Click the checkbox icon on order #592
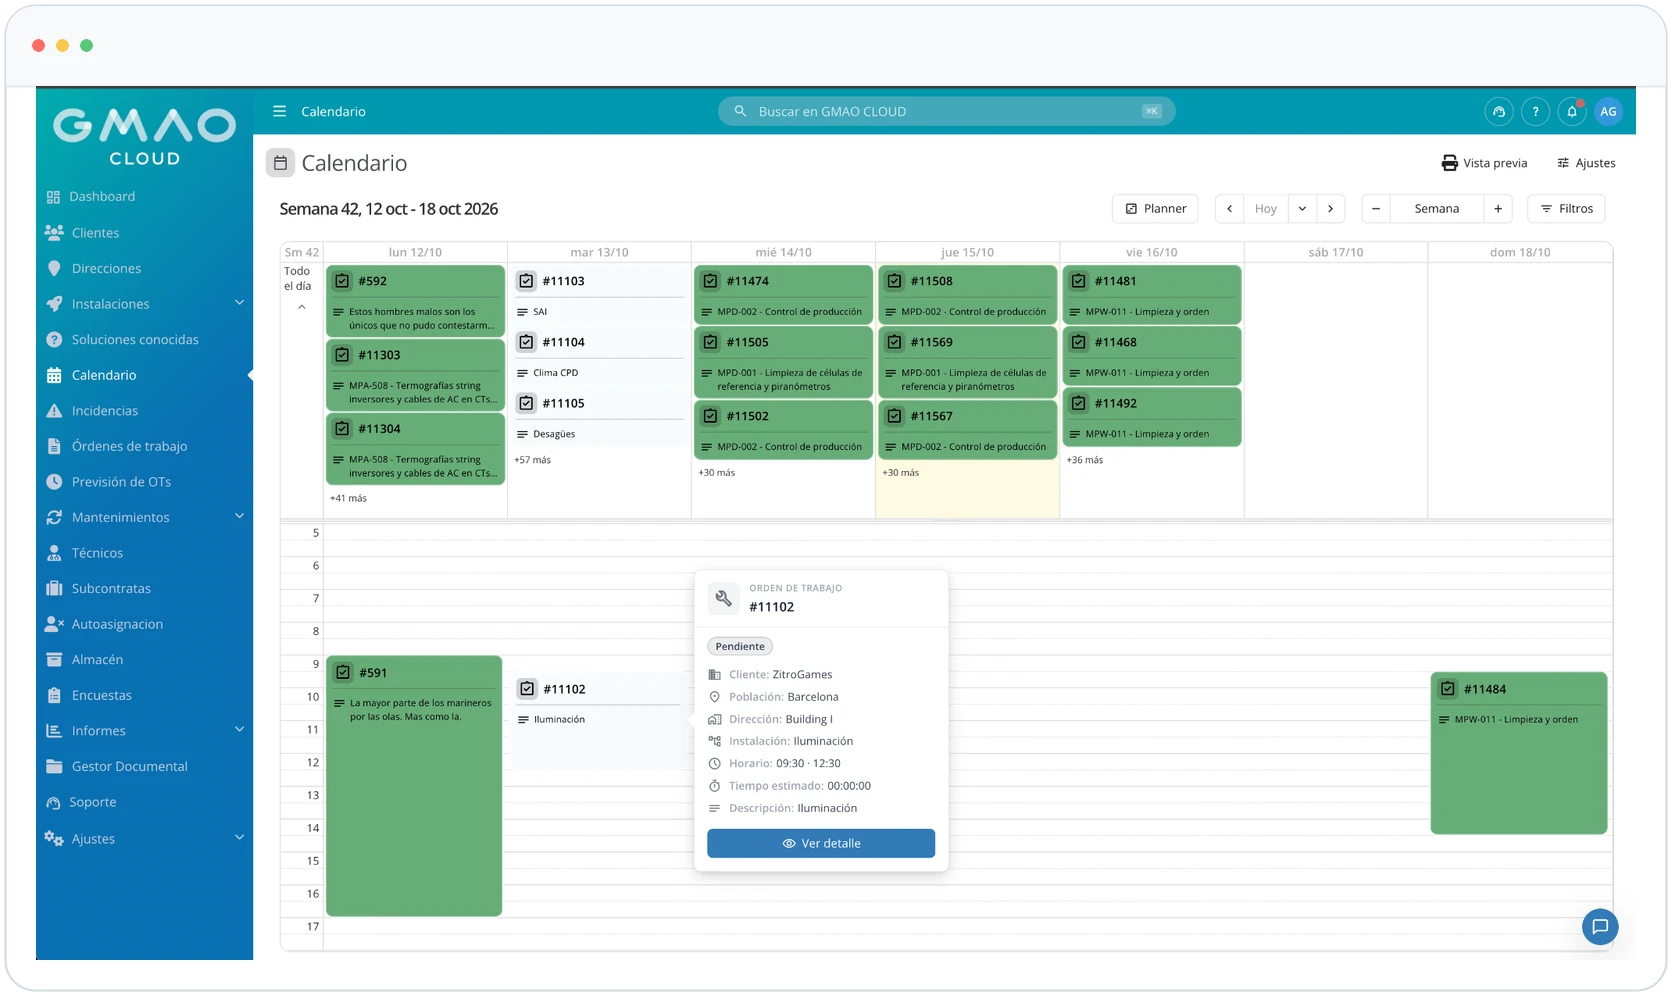The height and width of the screenshot is (996, 1672). click(x=342, y=281)
